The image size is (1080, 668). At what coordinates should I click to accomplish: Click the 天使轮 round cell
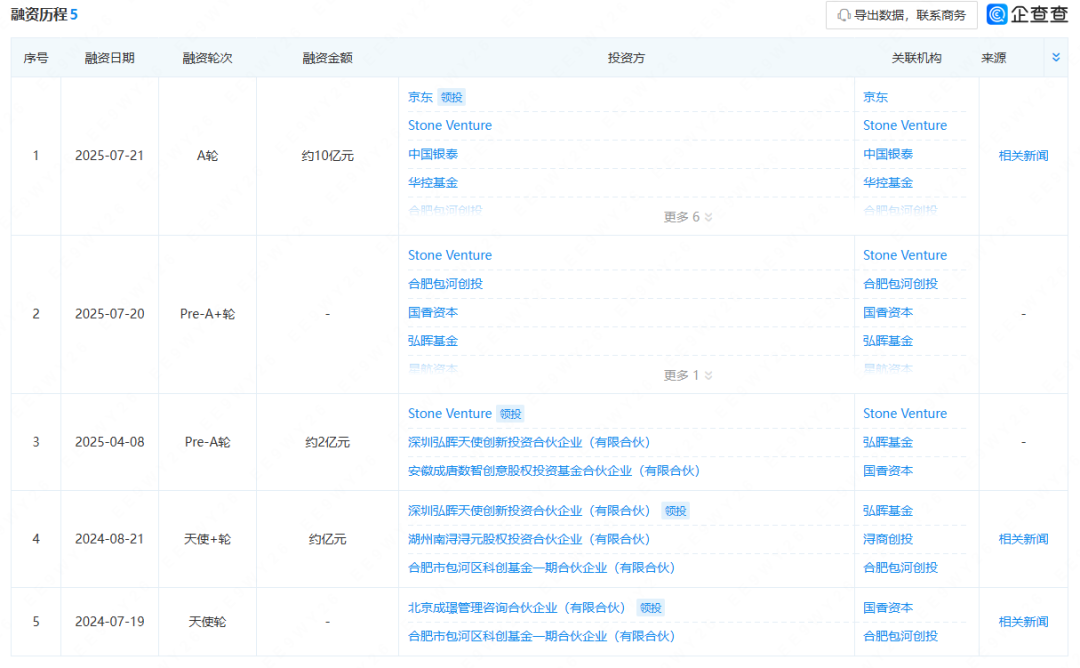click(207, 622)
